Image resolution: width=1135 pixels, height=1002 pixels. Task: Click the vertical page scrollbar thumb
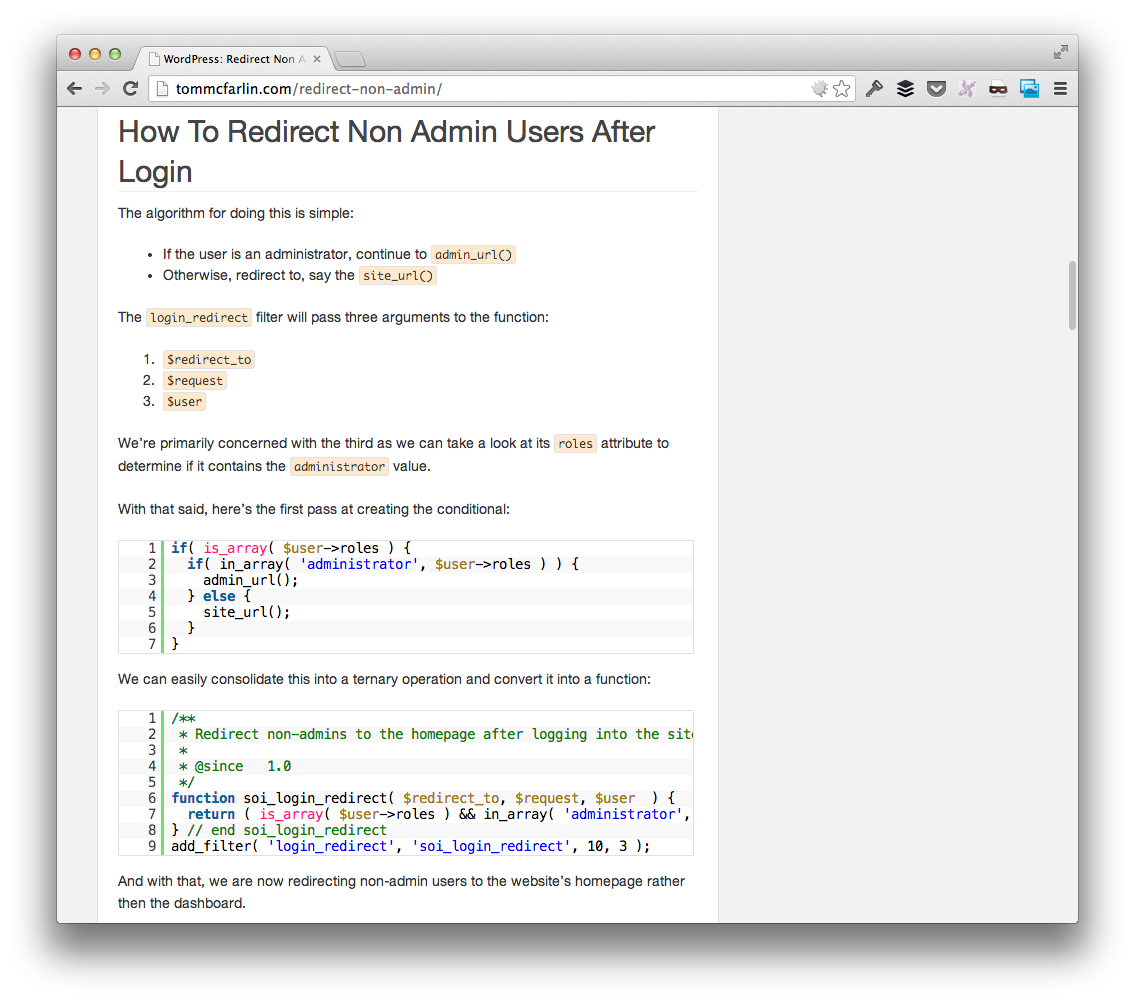tap(1072, 295)
